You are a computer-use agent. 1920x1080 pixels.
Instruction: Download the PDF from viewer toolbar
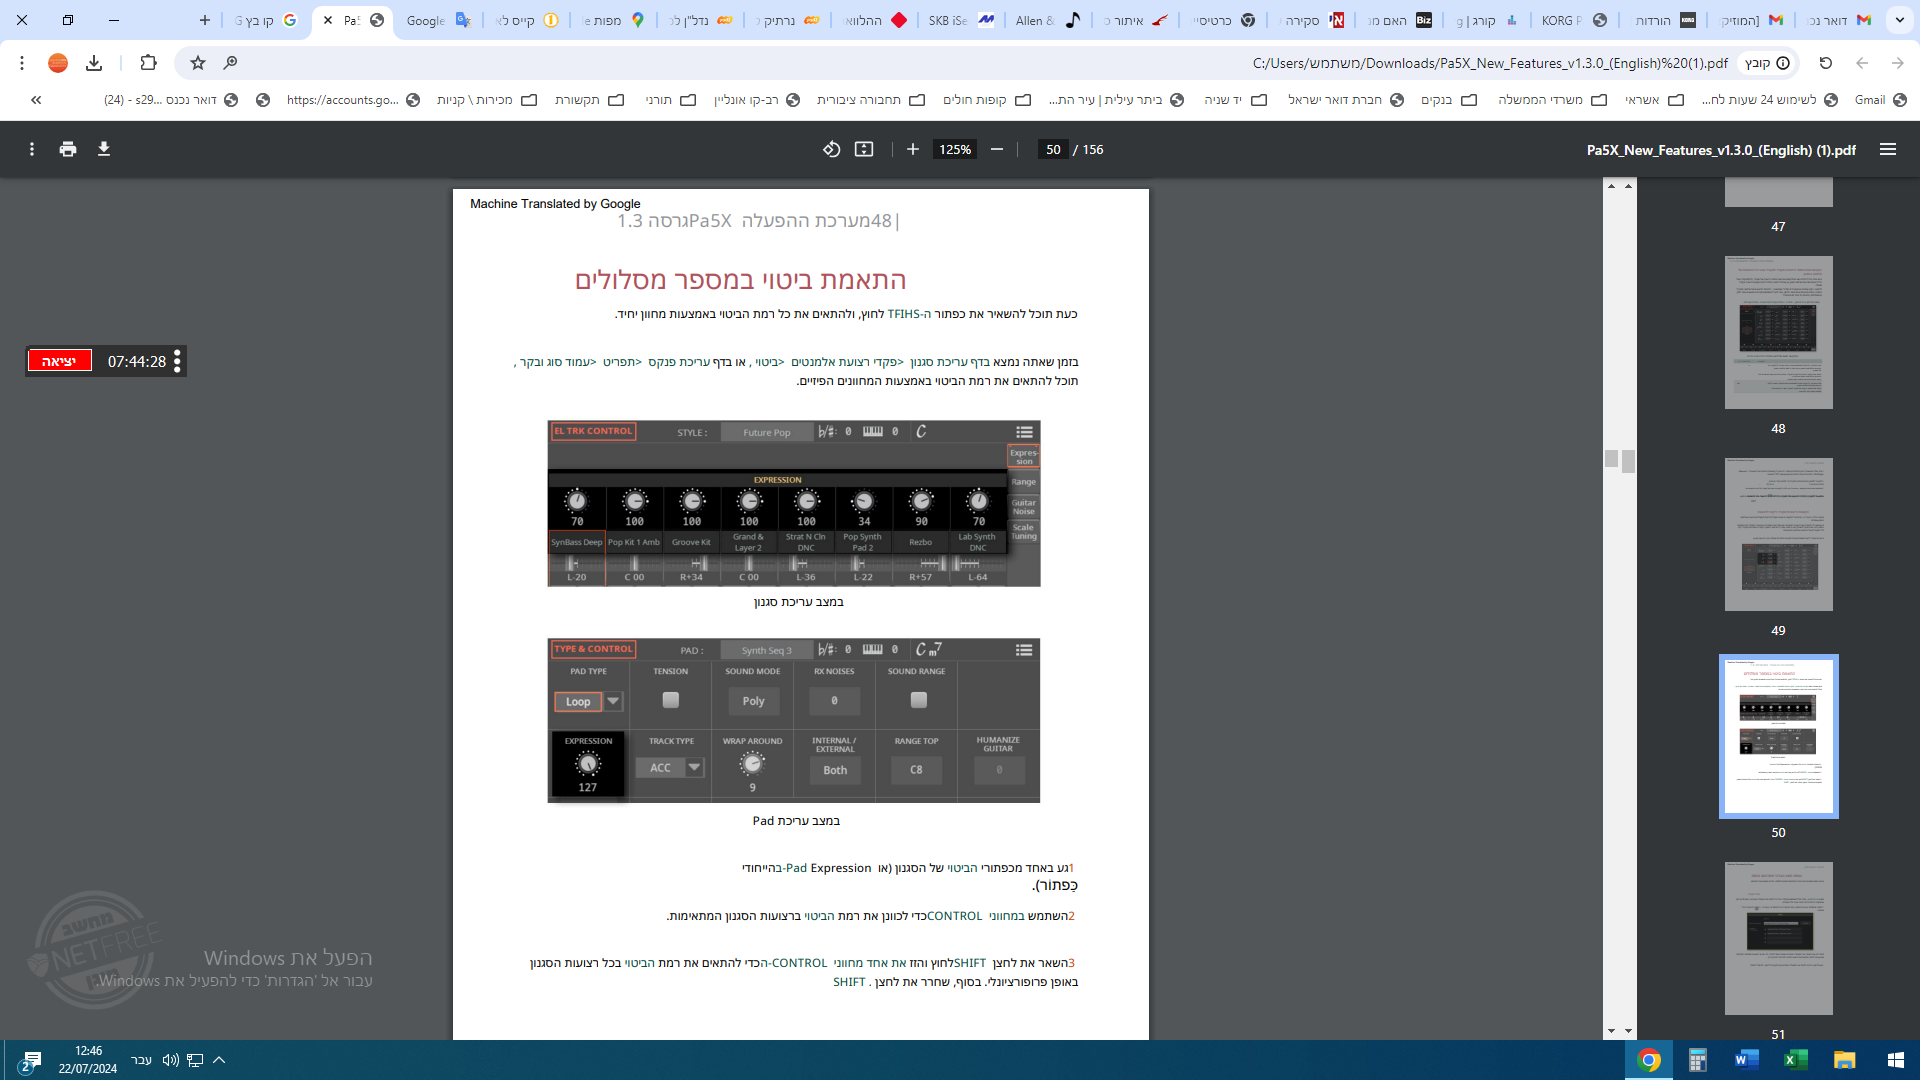click(104, 149)
